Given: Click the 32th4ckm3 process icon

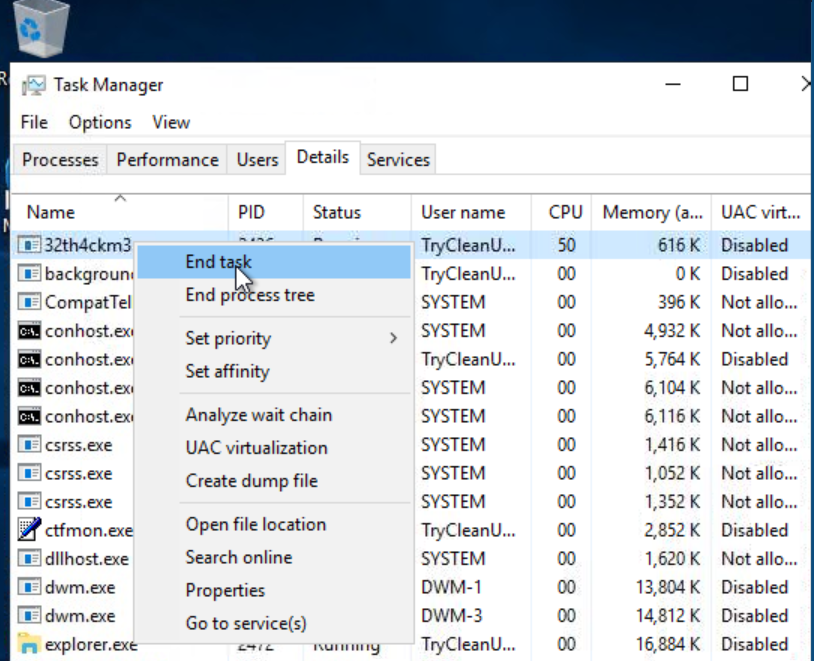Looking at the screenshot, I should (x=29, y=245).
